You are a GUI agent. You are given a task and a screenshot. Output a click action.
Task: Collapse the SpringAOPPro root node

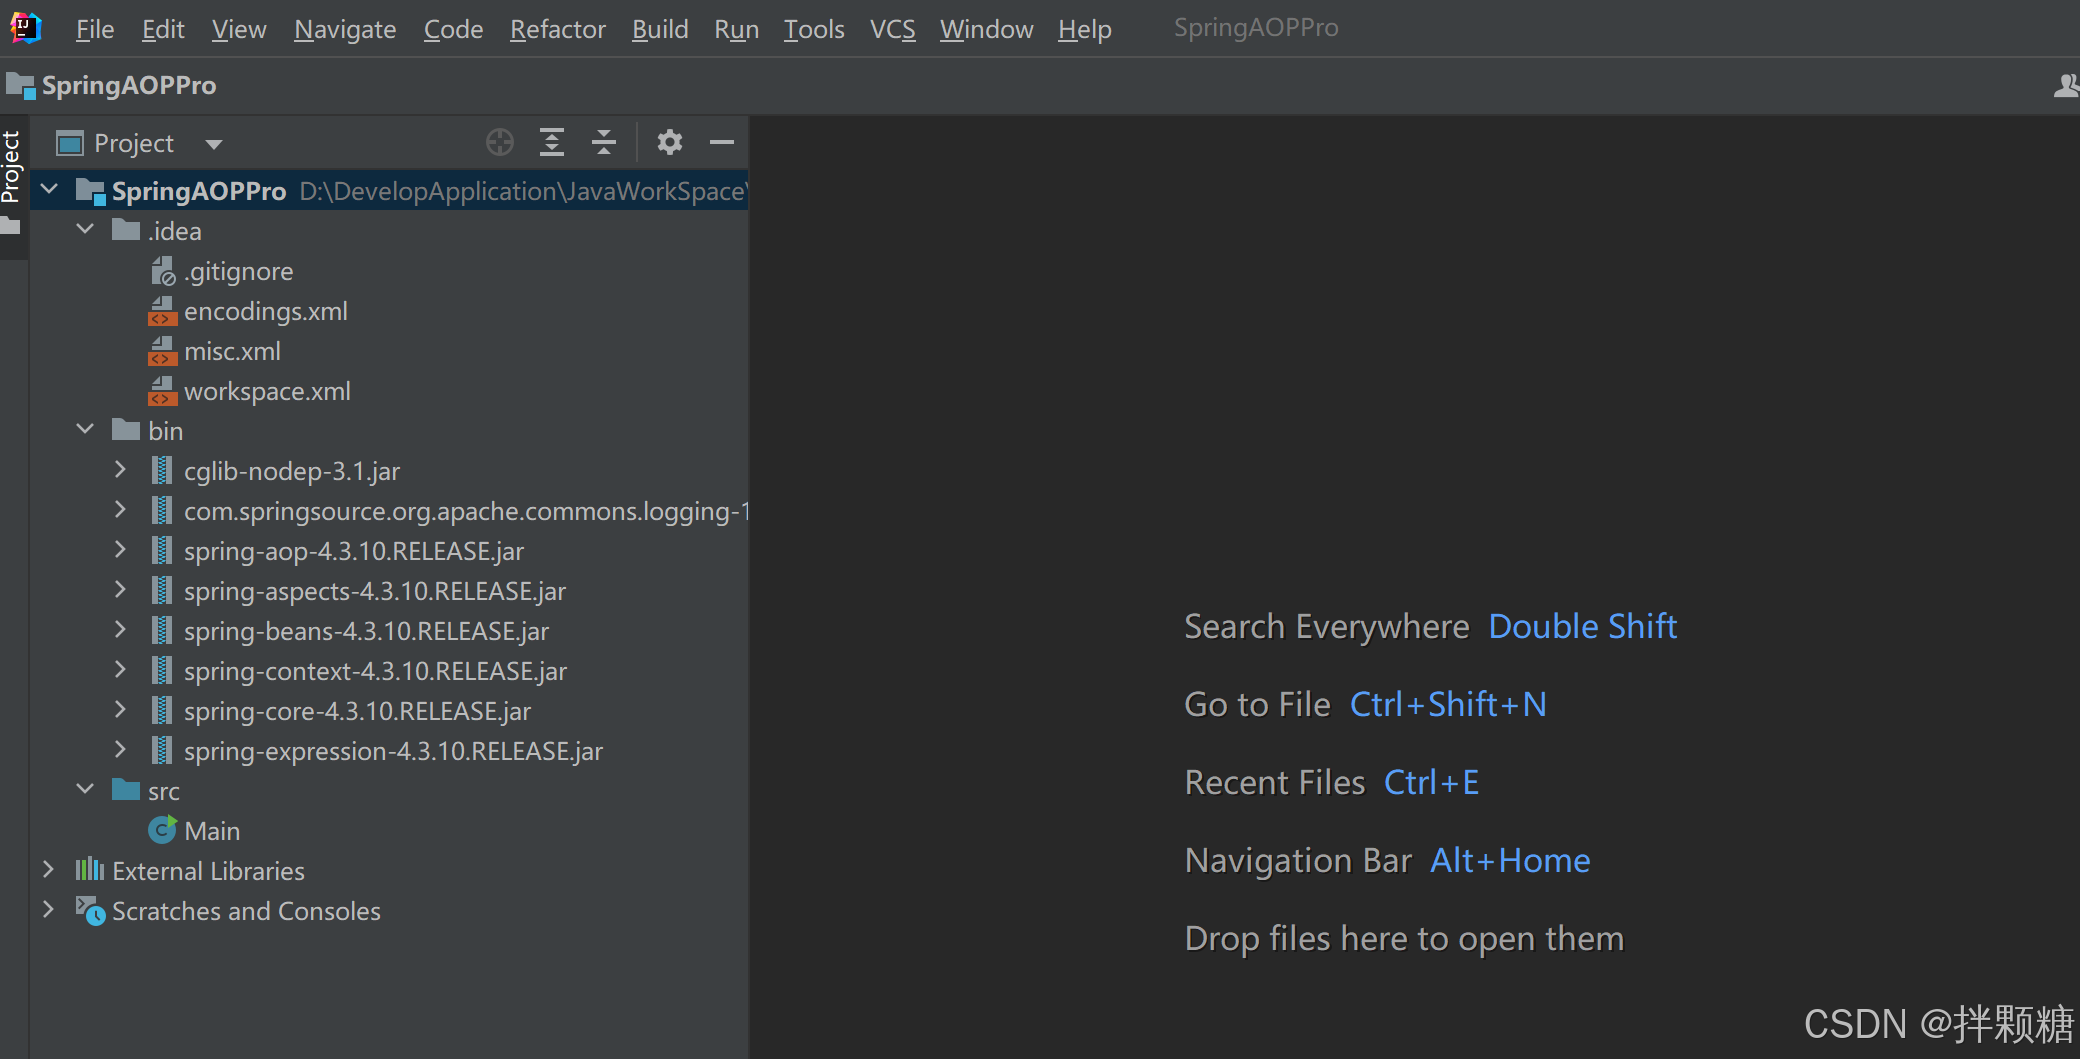point(49,189)
